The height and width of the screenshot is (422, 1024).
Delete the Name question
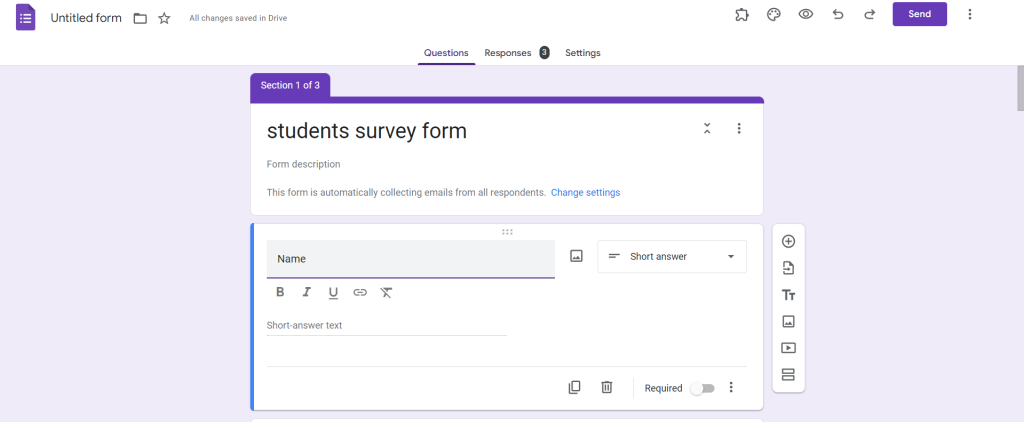pyautogui.click(x=607, y=387)
